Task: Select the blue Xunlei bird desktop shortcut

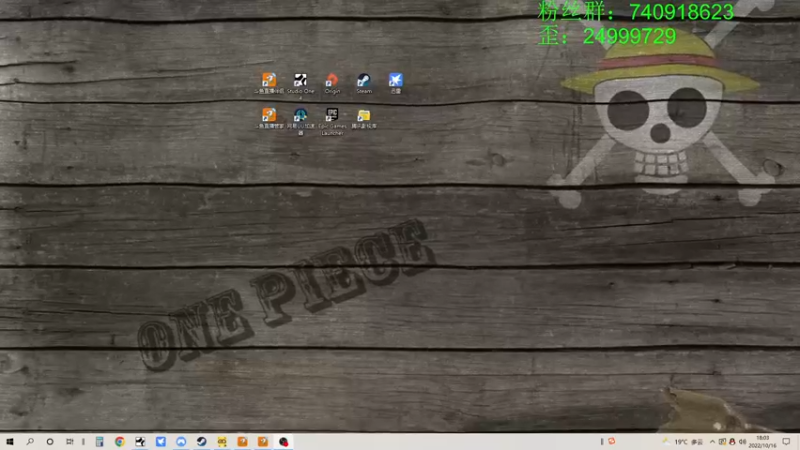Action: coord(395,84)
